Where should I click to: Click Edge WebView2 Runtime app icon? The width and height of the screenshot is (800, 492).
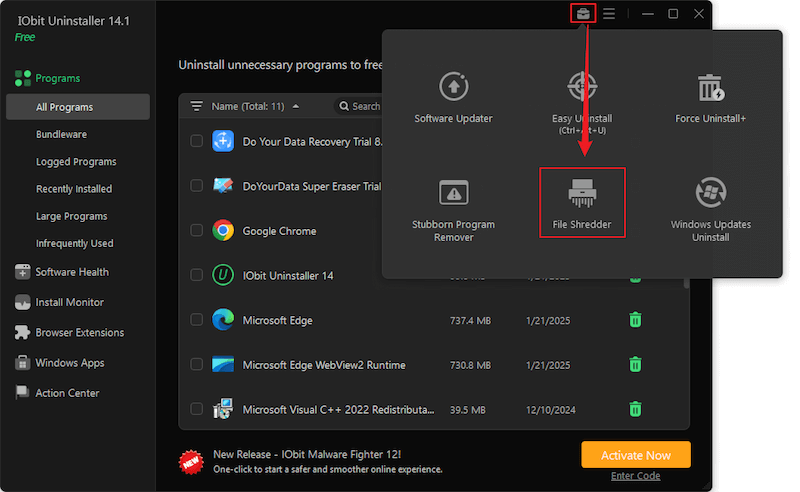[x=223, y=364]
